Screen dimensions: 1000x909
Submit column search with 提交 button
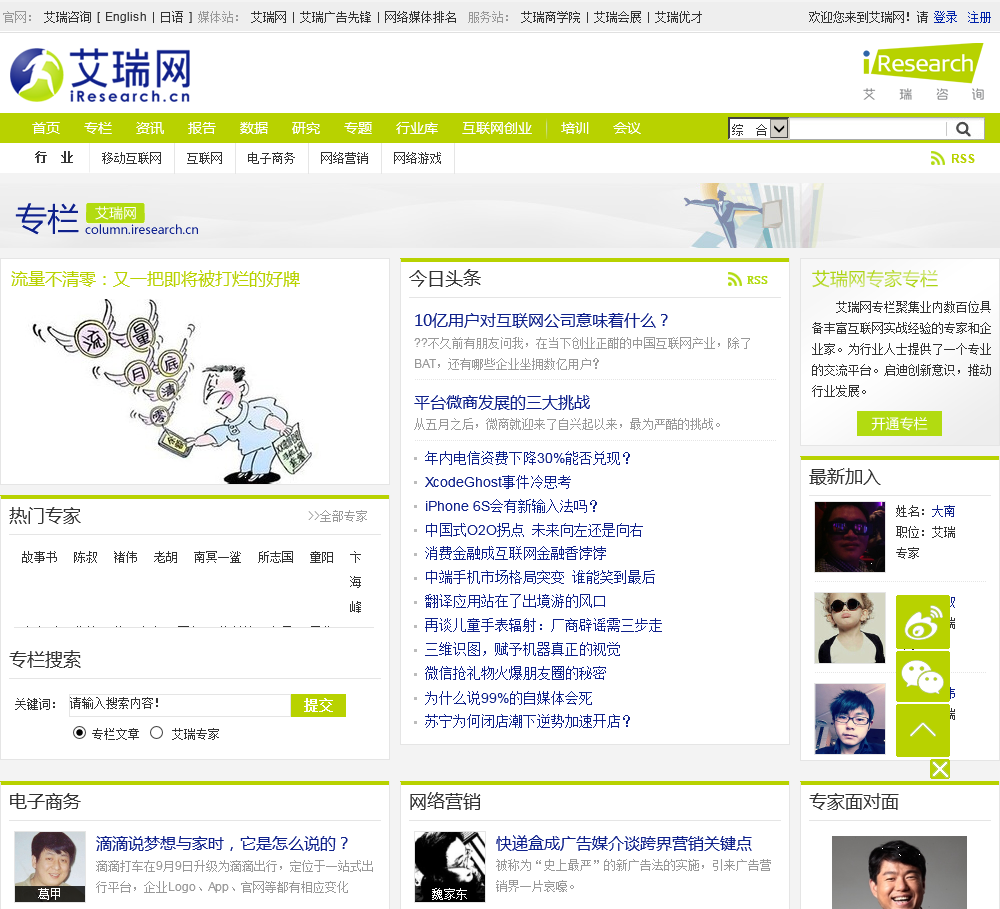pyautogui.click(x=318, y=705)
